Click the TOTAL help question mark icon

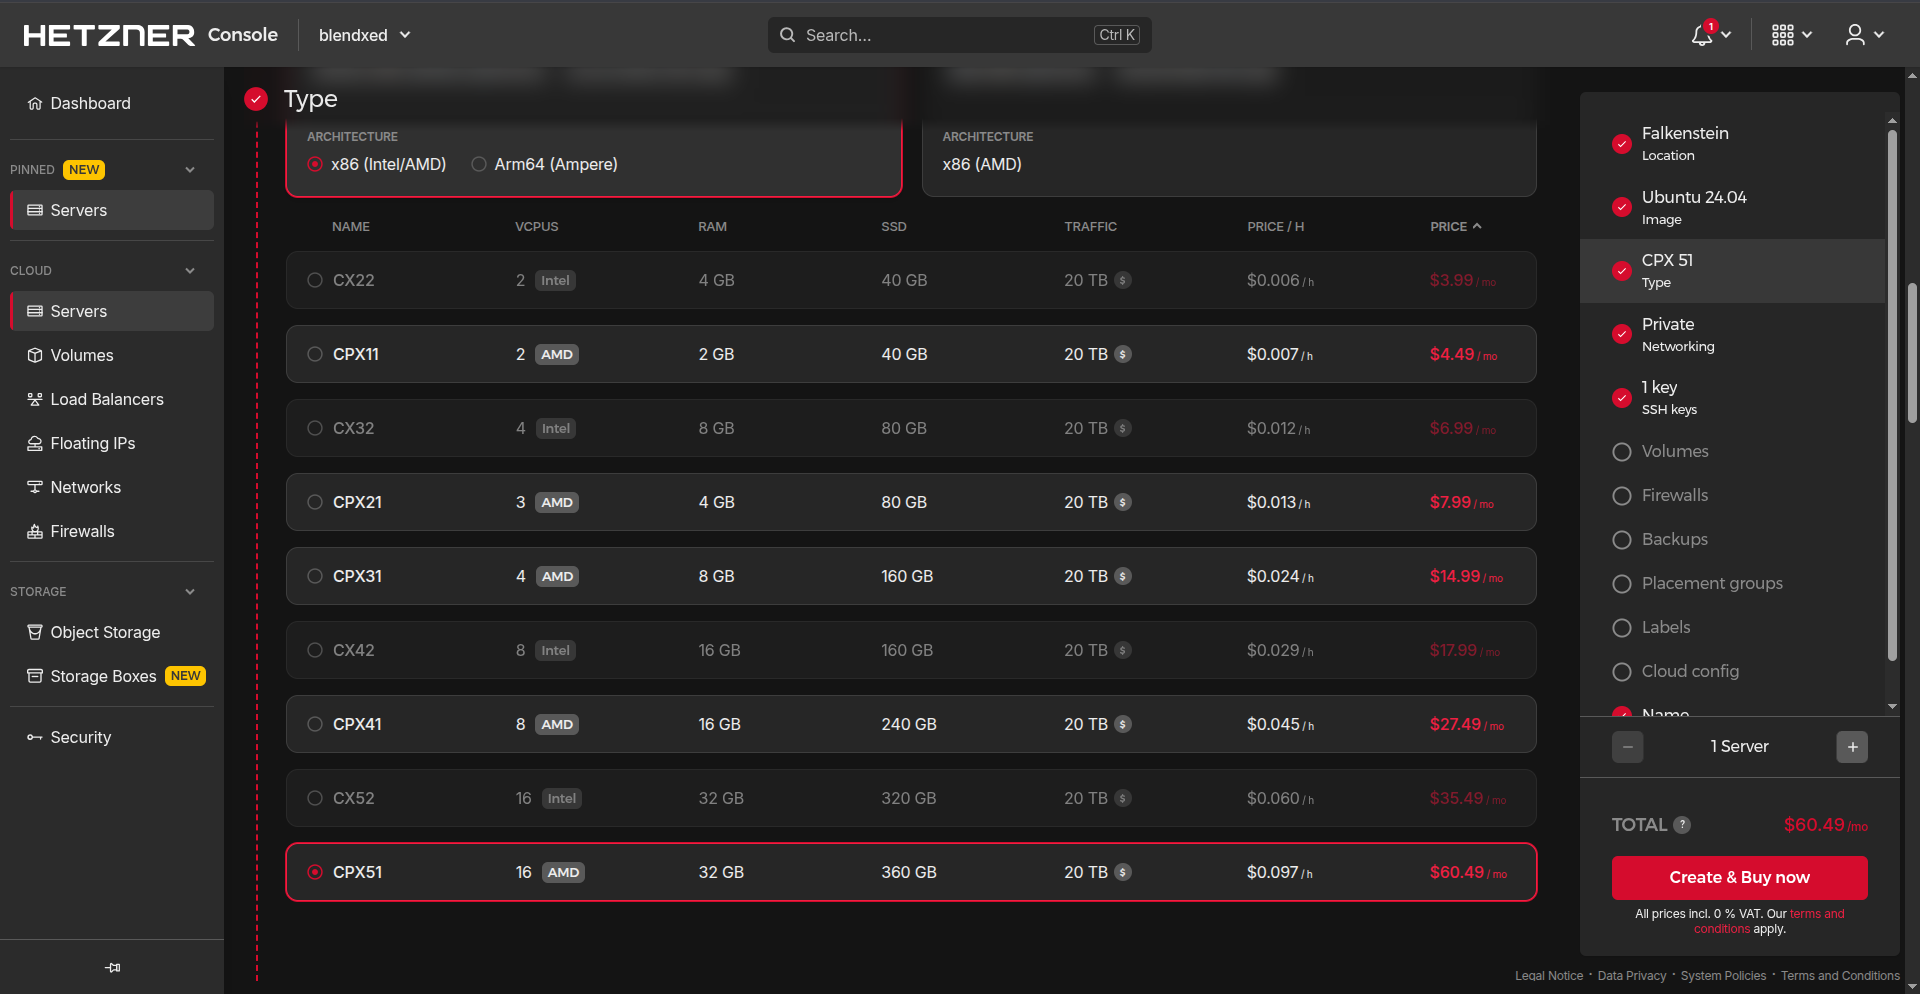pos(1682,825)
